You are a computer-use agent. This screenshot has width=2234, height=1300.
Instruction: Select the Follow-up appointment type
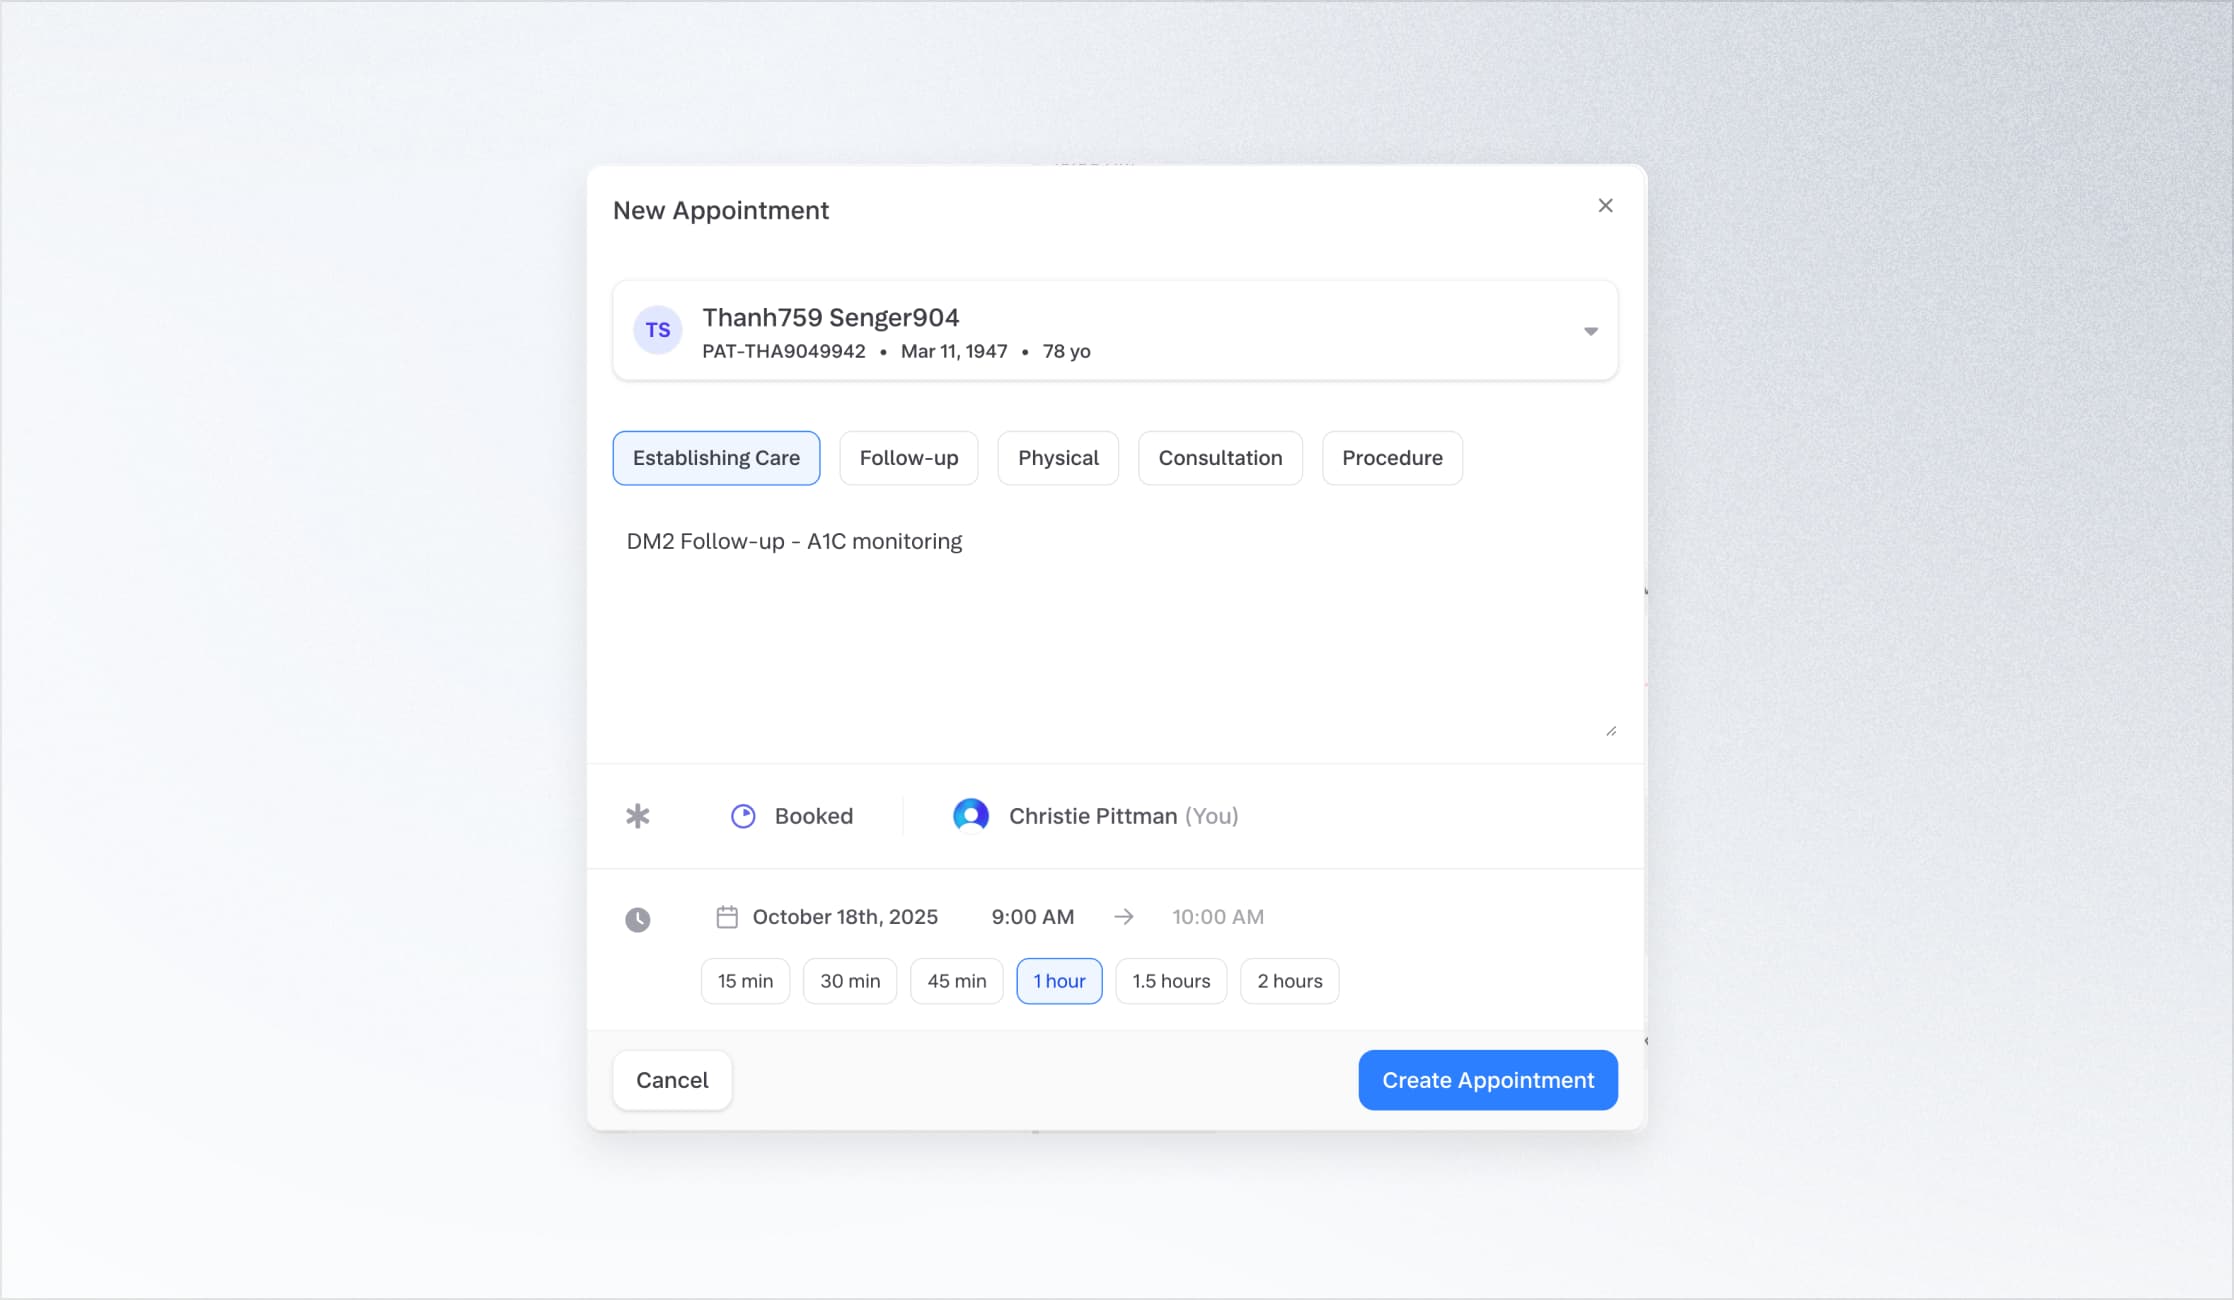pyautogui.click(x=908, y=458)
